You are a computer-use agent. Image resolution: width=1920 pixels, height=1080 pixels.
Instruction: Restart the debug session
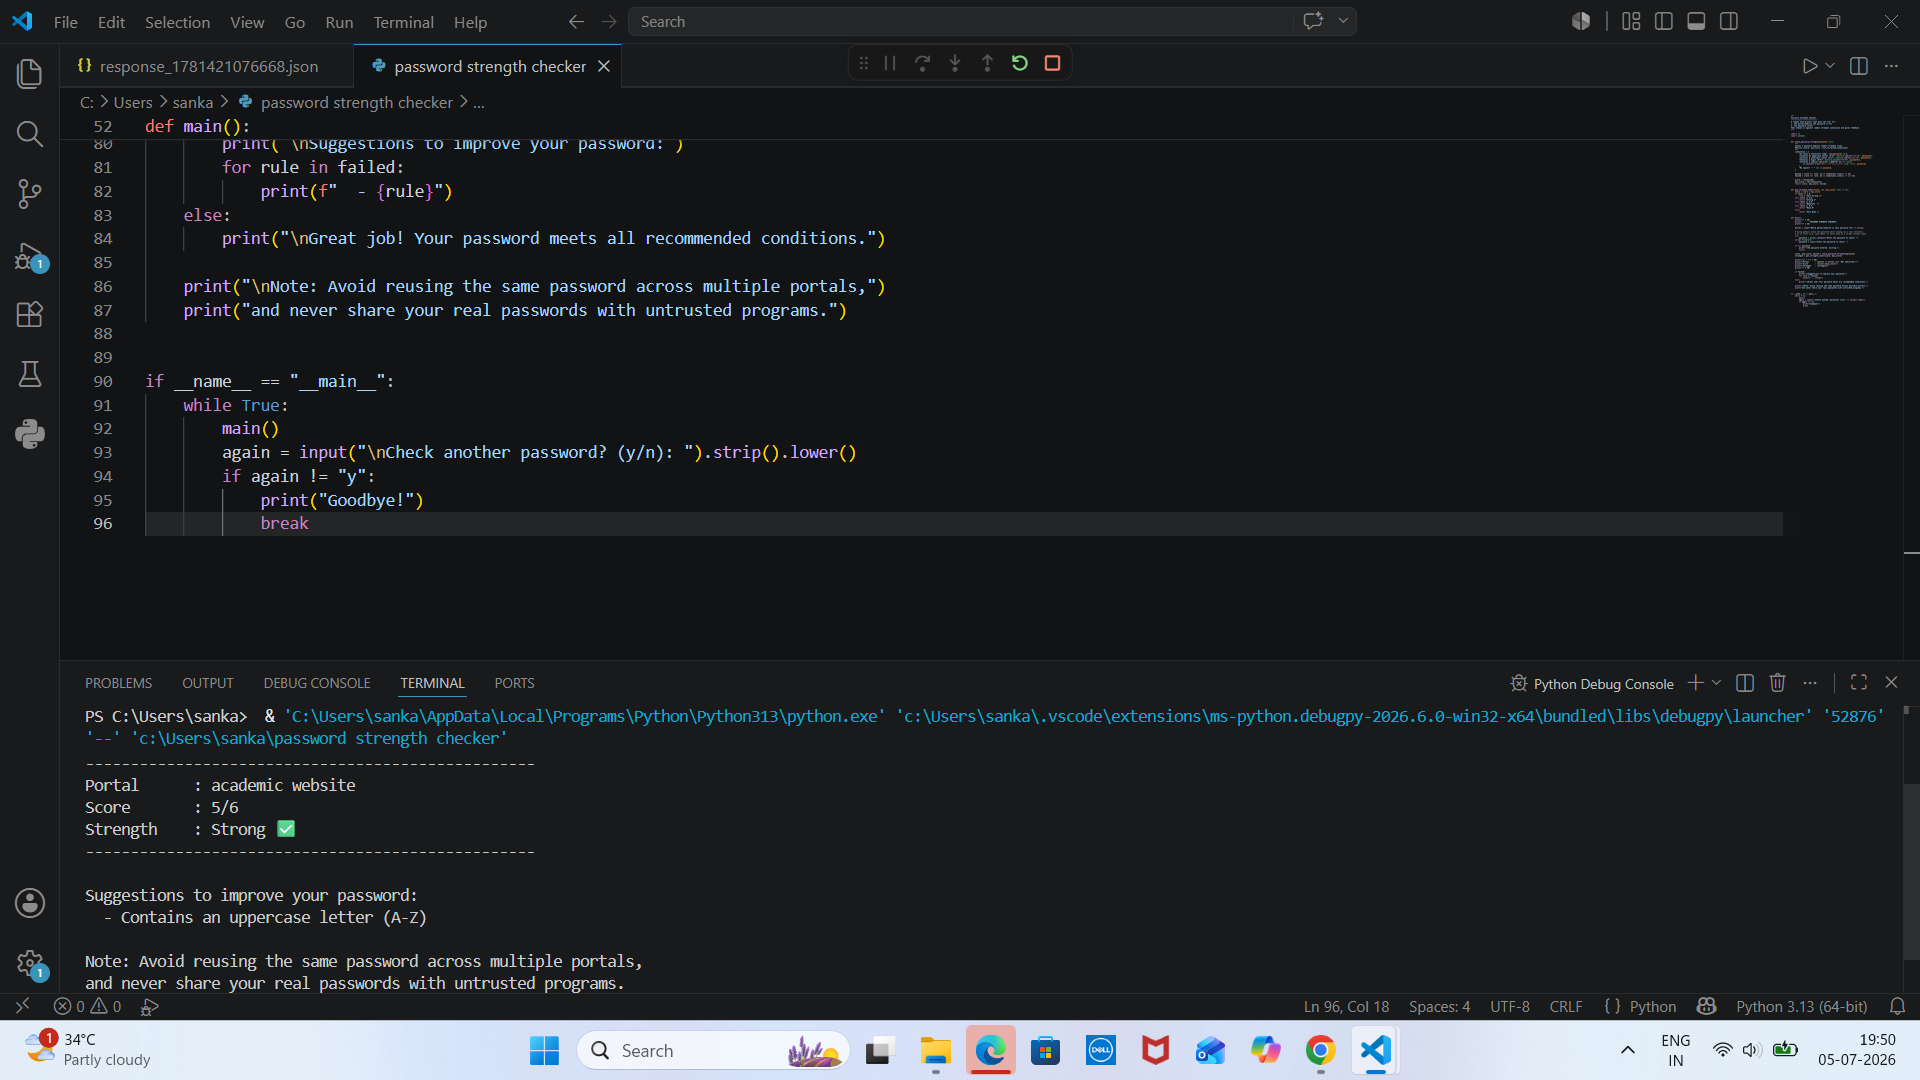(1019, 63)
